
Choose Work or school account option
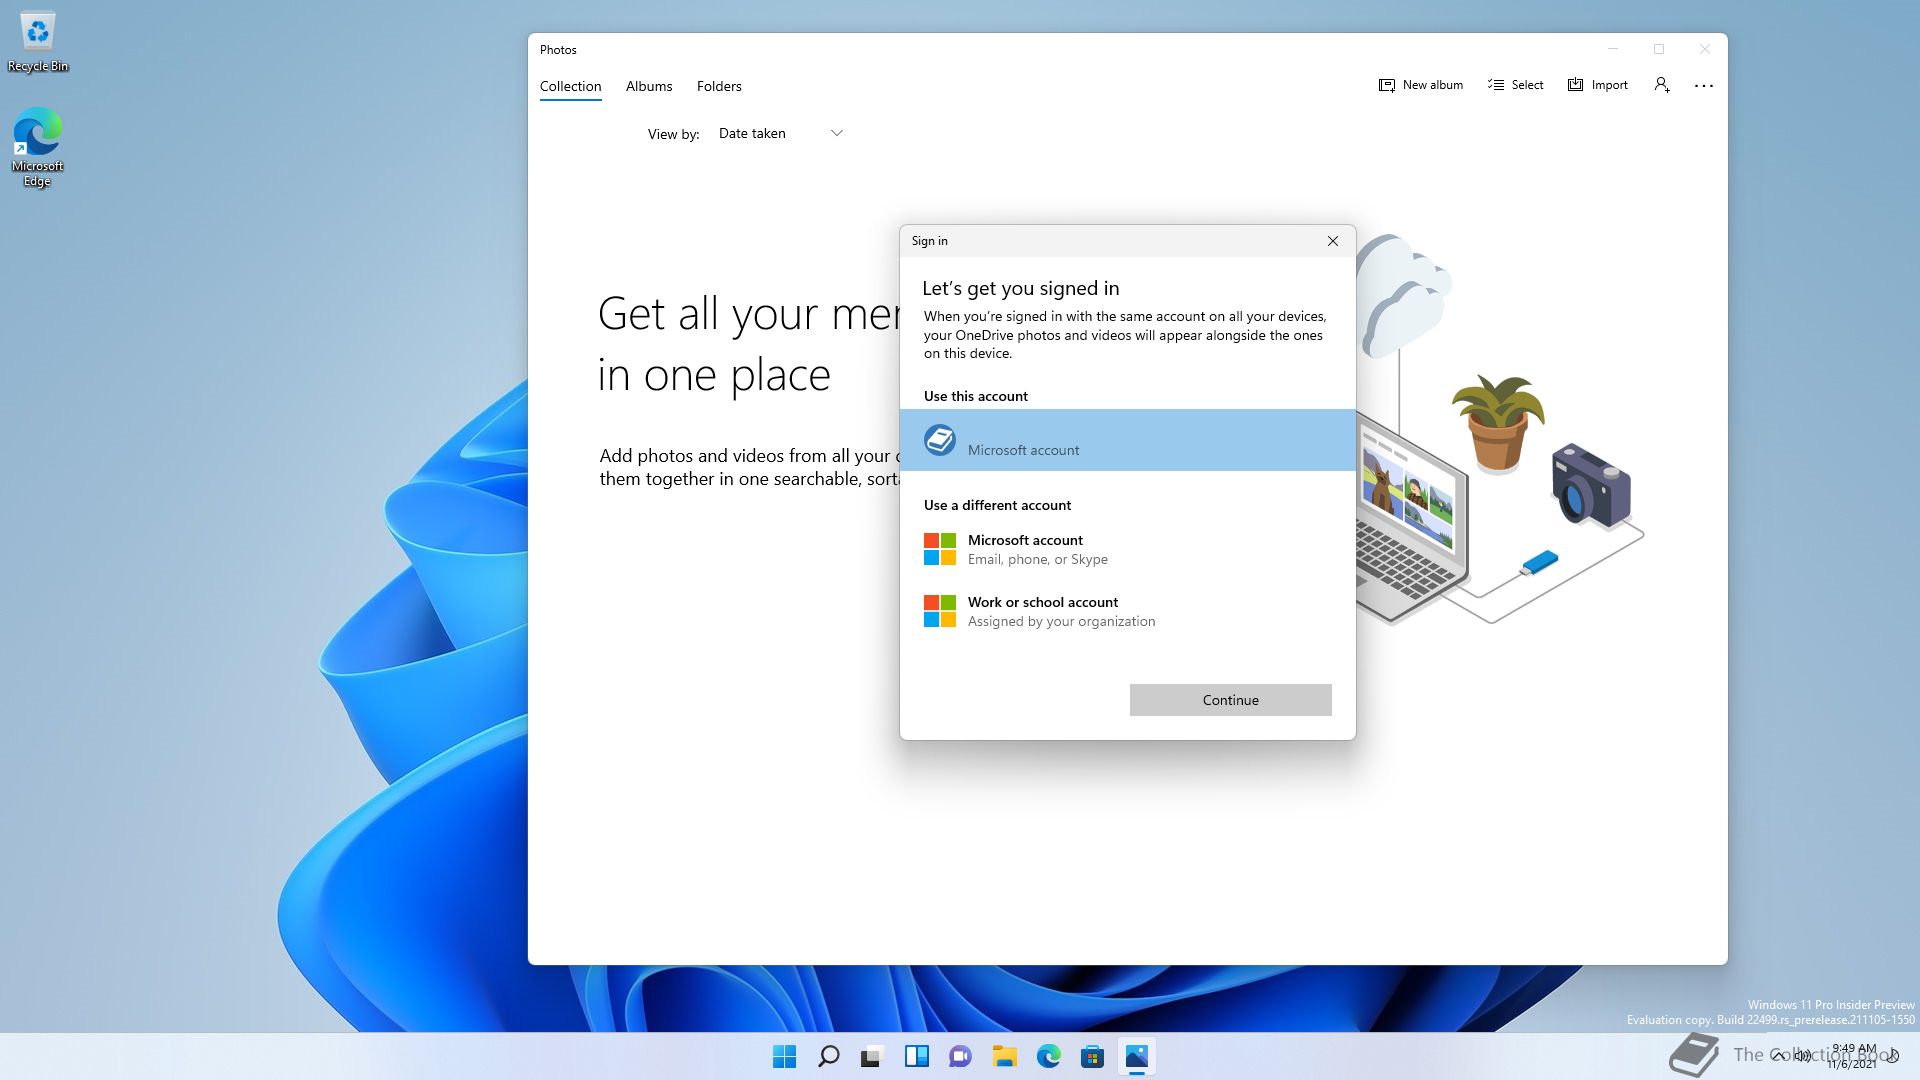pyautogui.click(x=1128, y=611)
